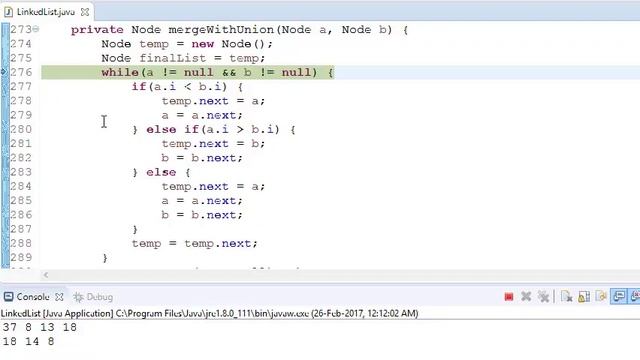The image size is (640, 360).
Task: Click the Remove Launch single X icon
Action: click(x=526, y=297)
